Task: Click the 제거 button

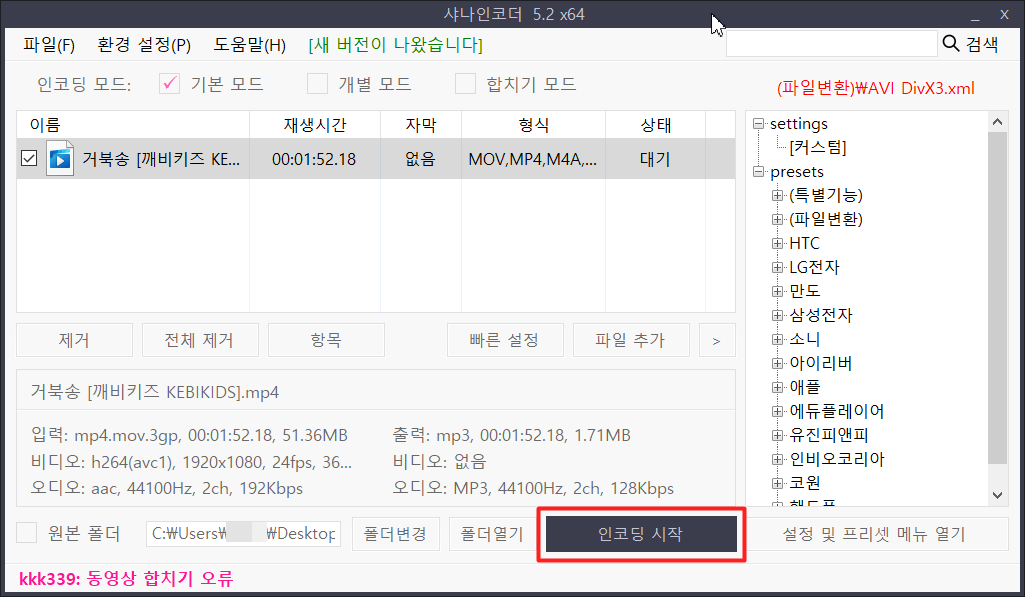Action: (74, 340)
